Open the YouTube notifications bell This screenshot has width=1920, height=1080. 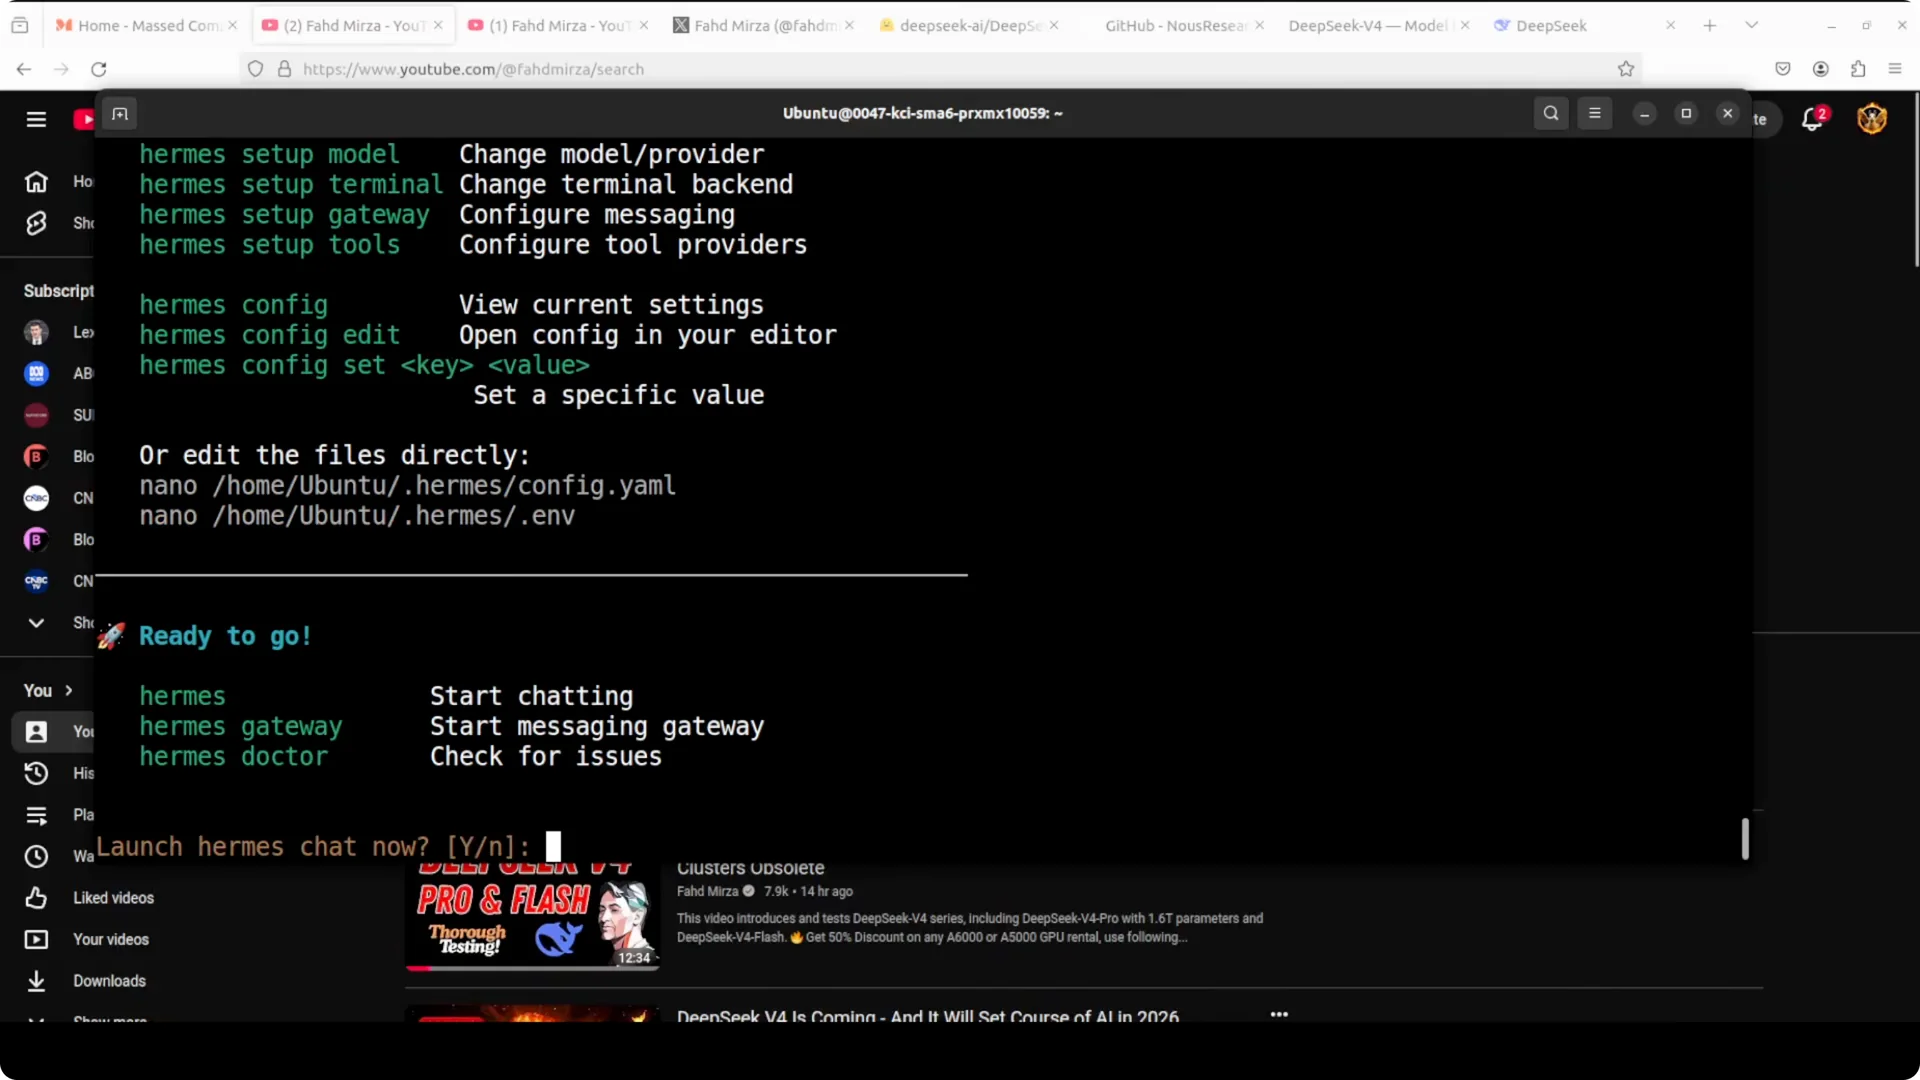(x=1813, y=120)
